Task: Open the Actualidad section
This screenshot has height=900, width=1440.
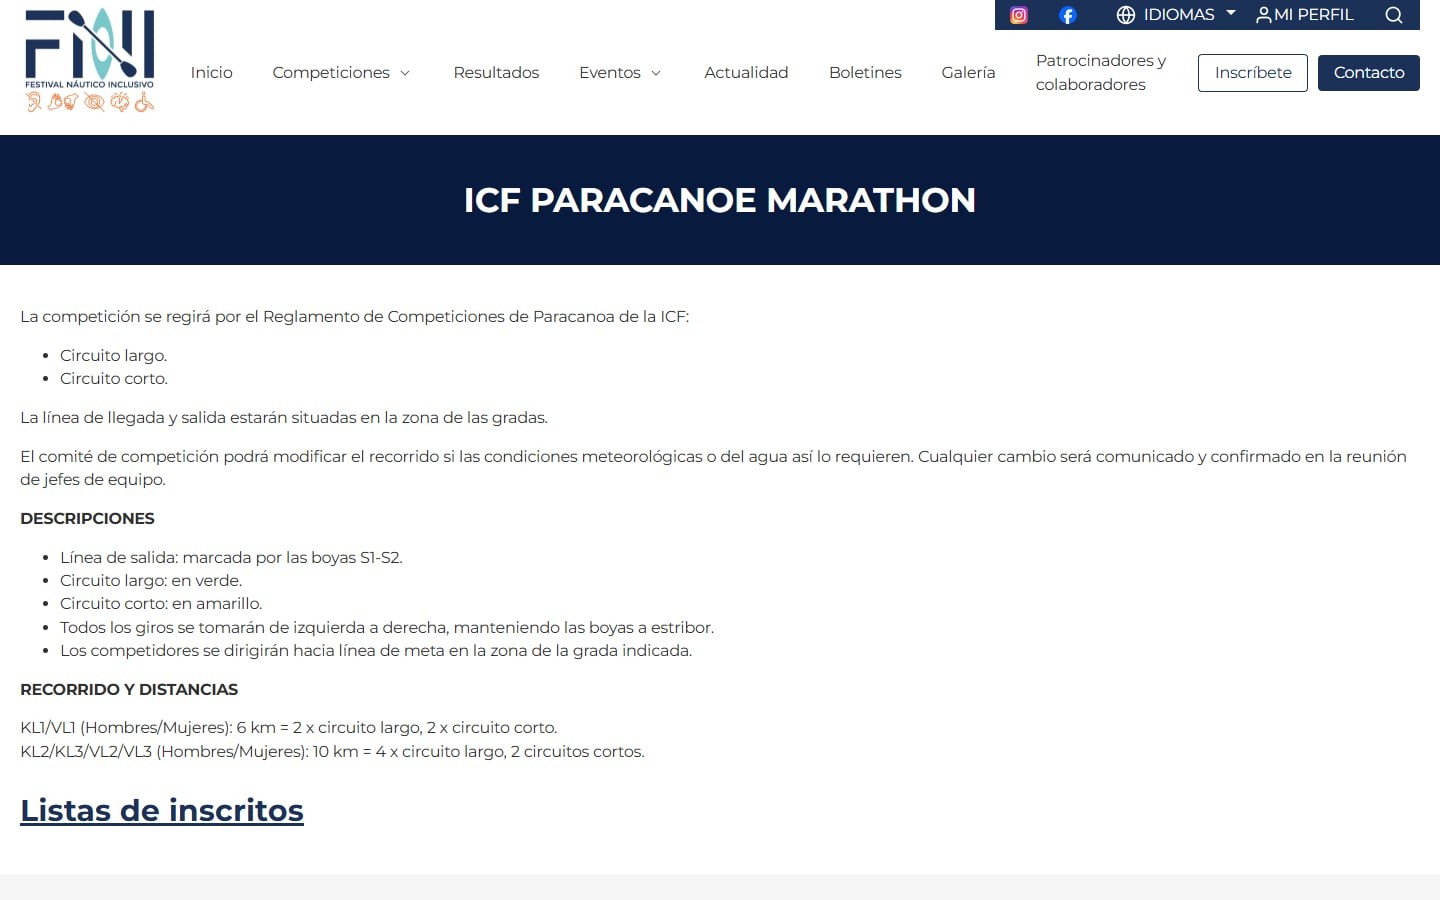Action: coord(746,72)
